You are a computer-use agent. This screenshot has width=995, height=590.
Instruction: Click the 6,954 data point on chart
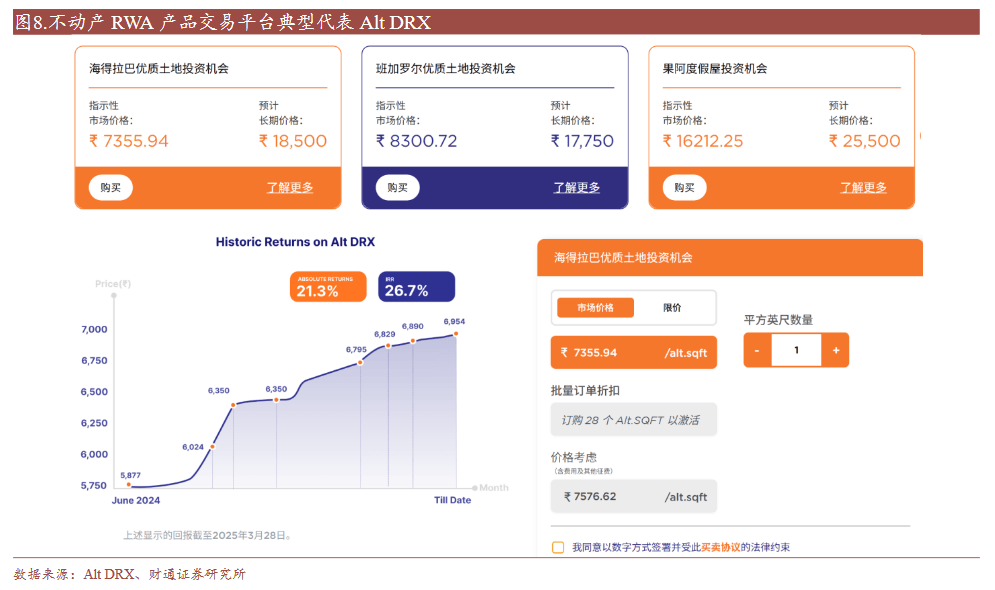pyautogui.click(x=456, y=333)
